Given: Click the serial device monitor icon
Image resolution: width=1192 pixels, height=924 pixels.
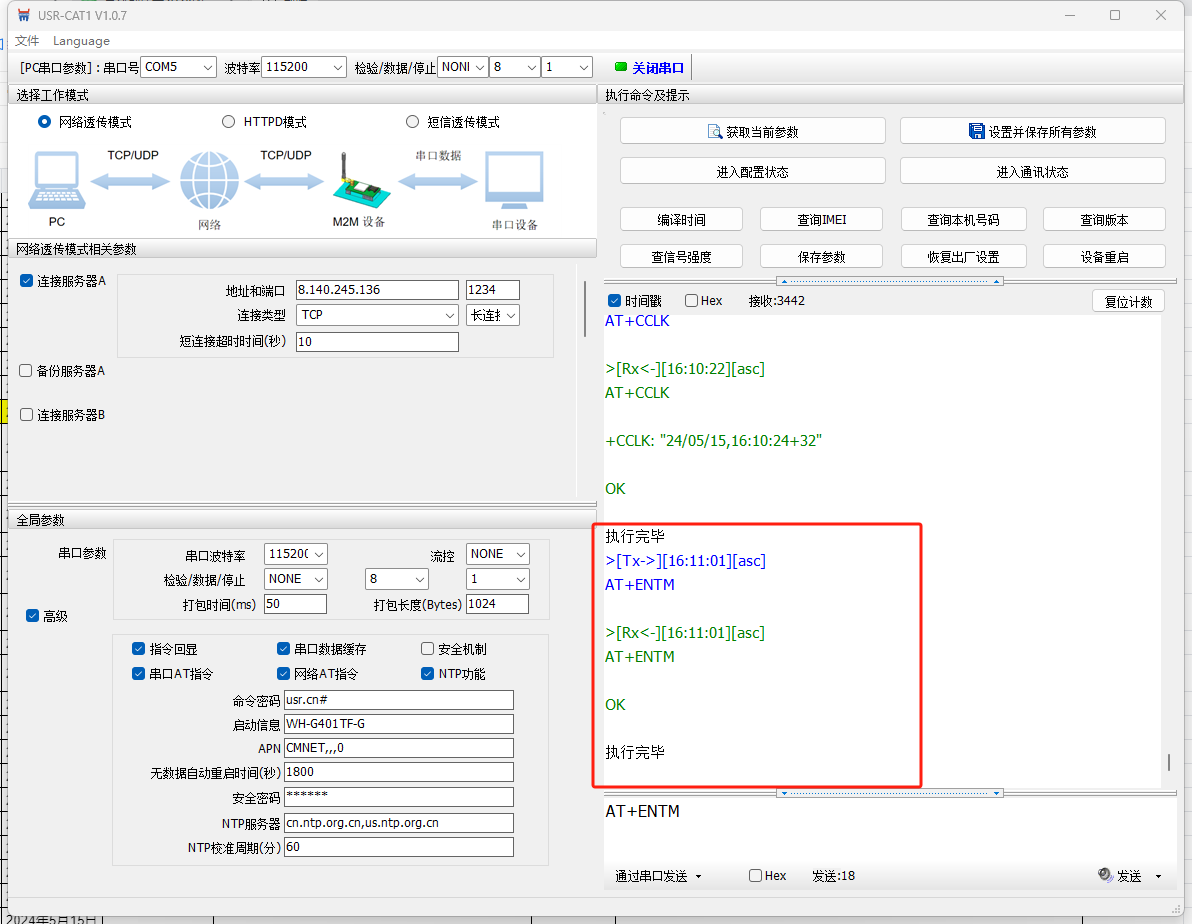Looking at the screenshot, I should click(514, 182).
